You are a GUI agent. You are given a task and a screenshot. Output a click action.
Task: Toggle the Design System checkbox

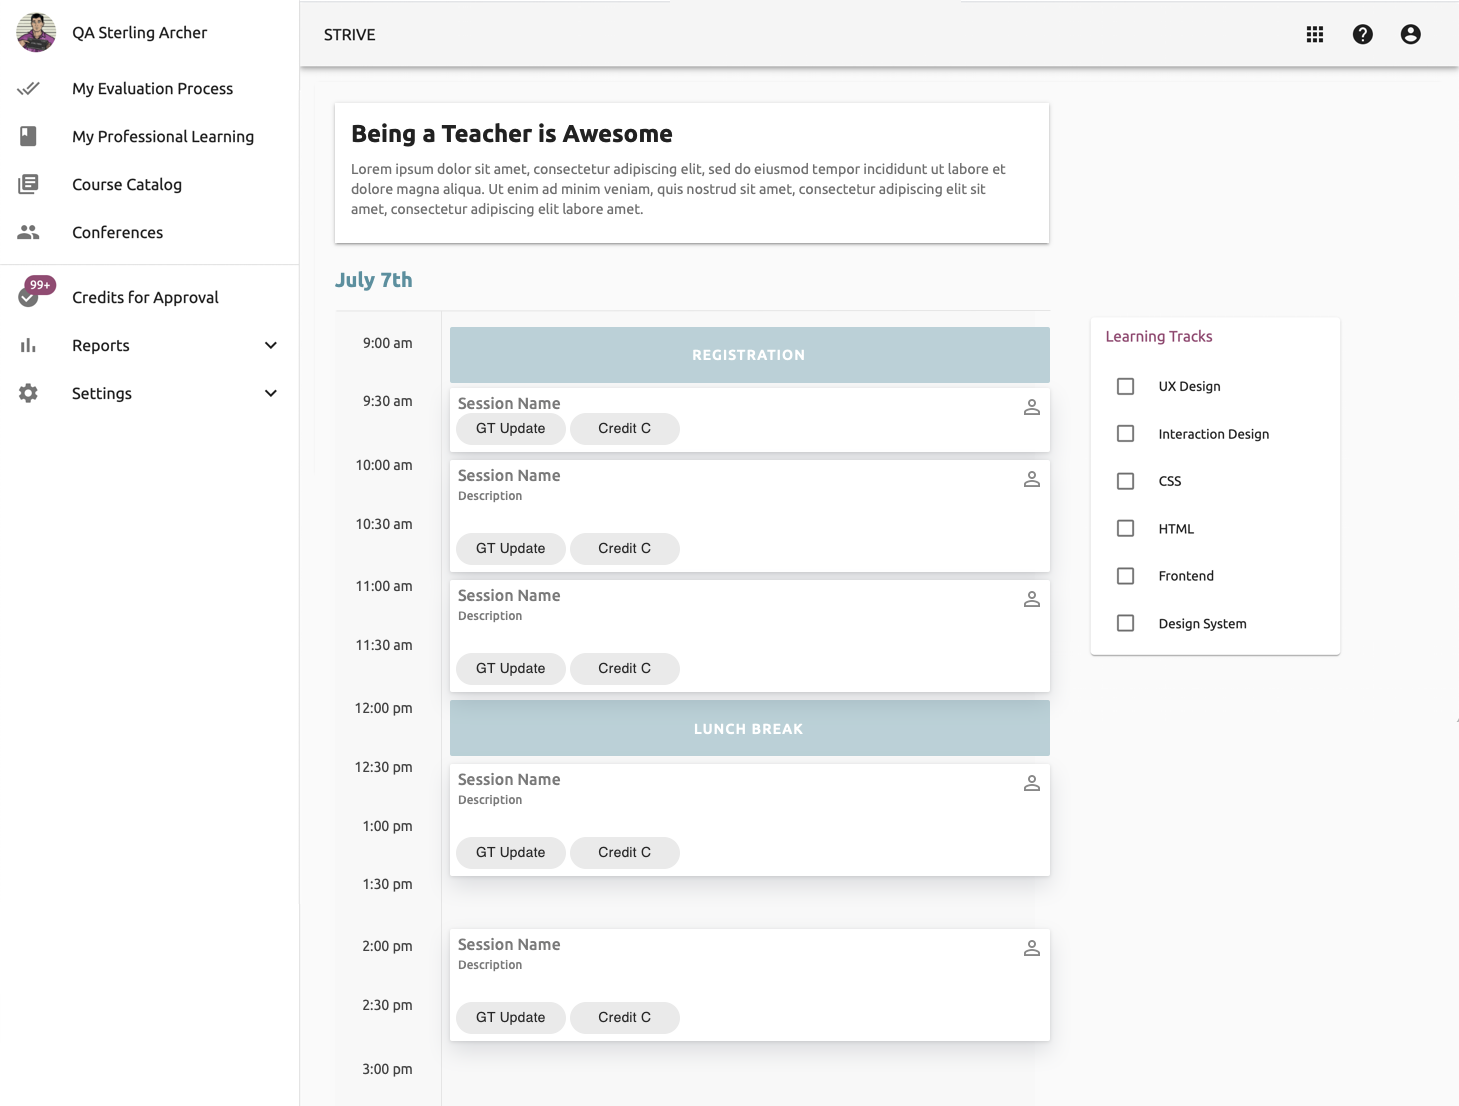coord(1125,623)
